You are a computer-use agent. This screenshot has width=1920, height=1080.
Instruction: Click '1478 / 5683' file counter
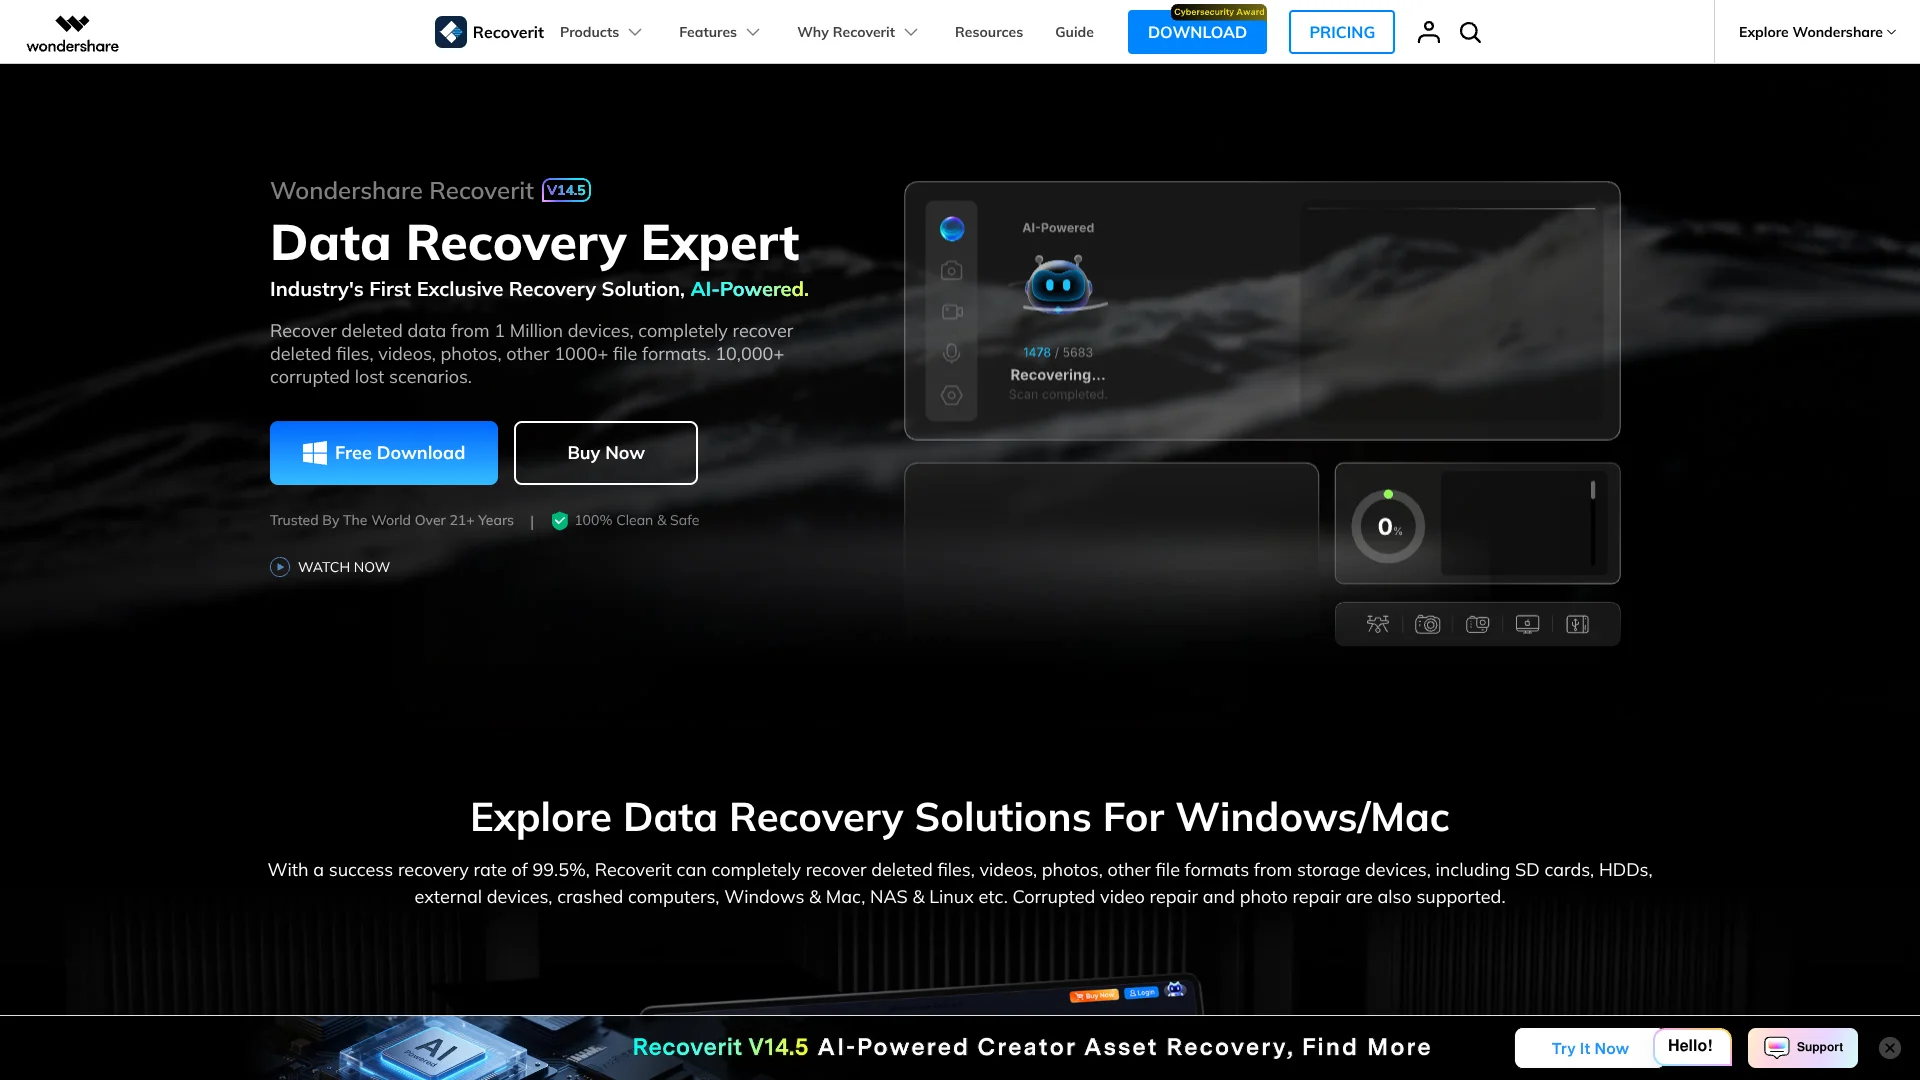(x=1058, y=353)
